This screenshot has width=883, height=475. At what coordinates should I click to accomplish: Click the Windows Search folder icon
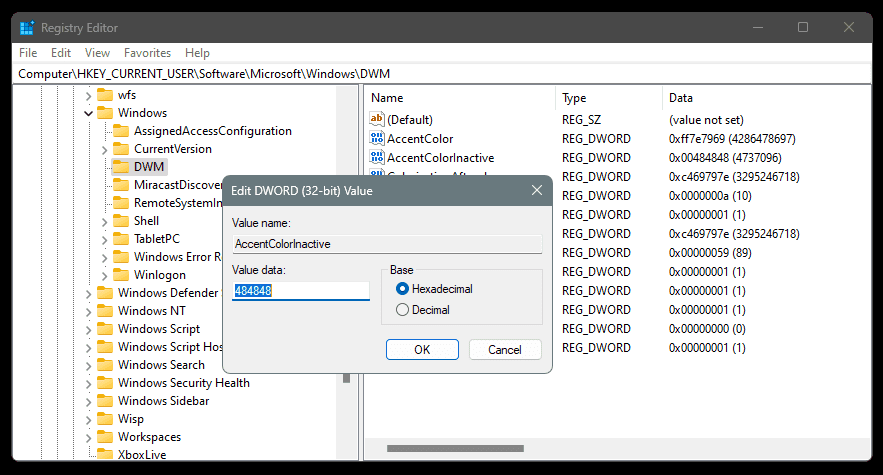[x=105, y=365]
